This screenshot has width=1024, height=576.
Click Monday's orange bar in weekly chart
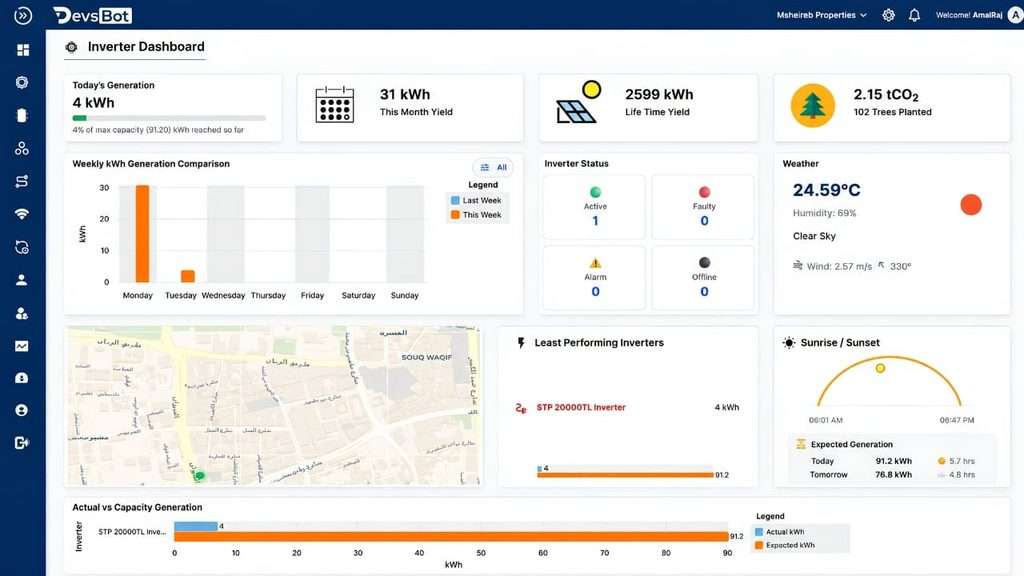point(142,234)
